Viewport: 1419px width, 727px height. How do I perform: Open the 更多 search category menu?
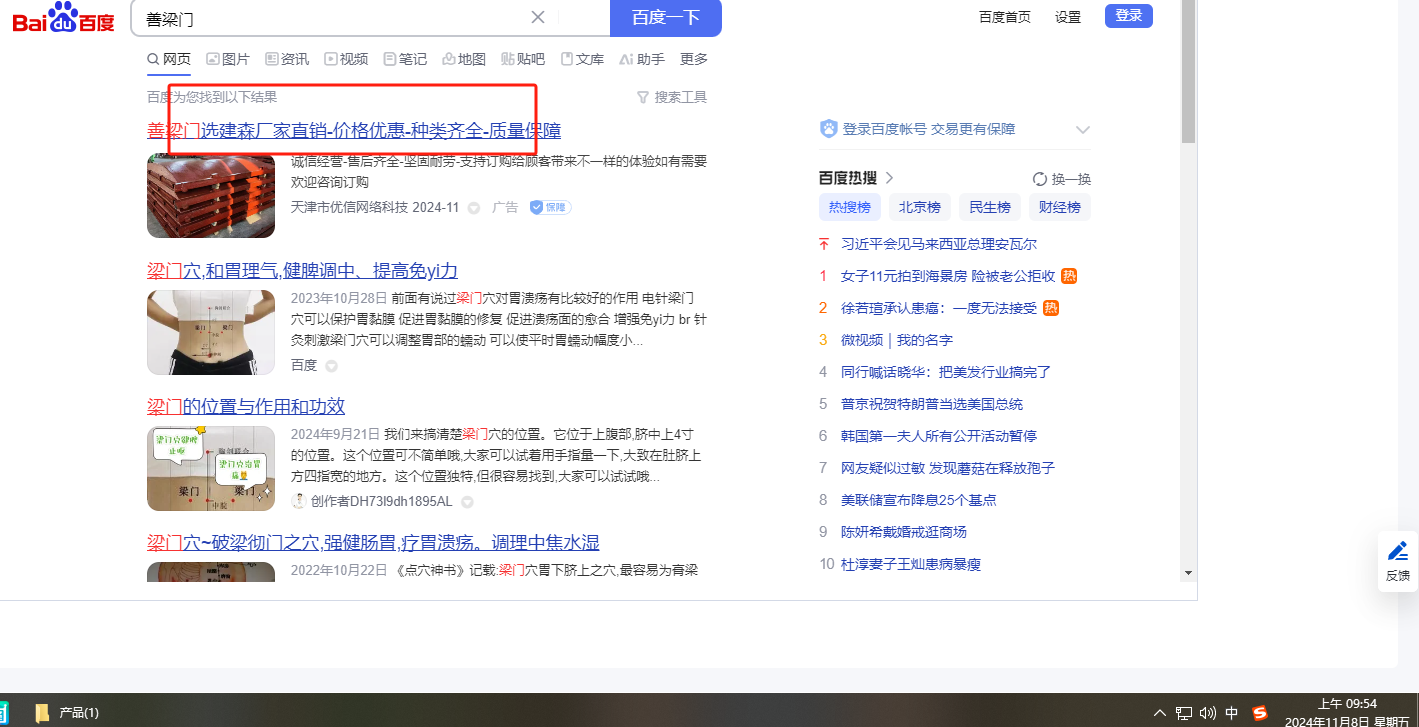(694, 59)
